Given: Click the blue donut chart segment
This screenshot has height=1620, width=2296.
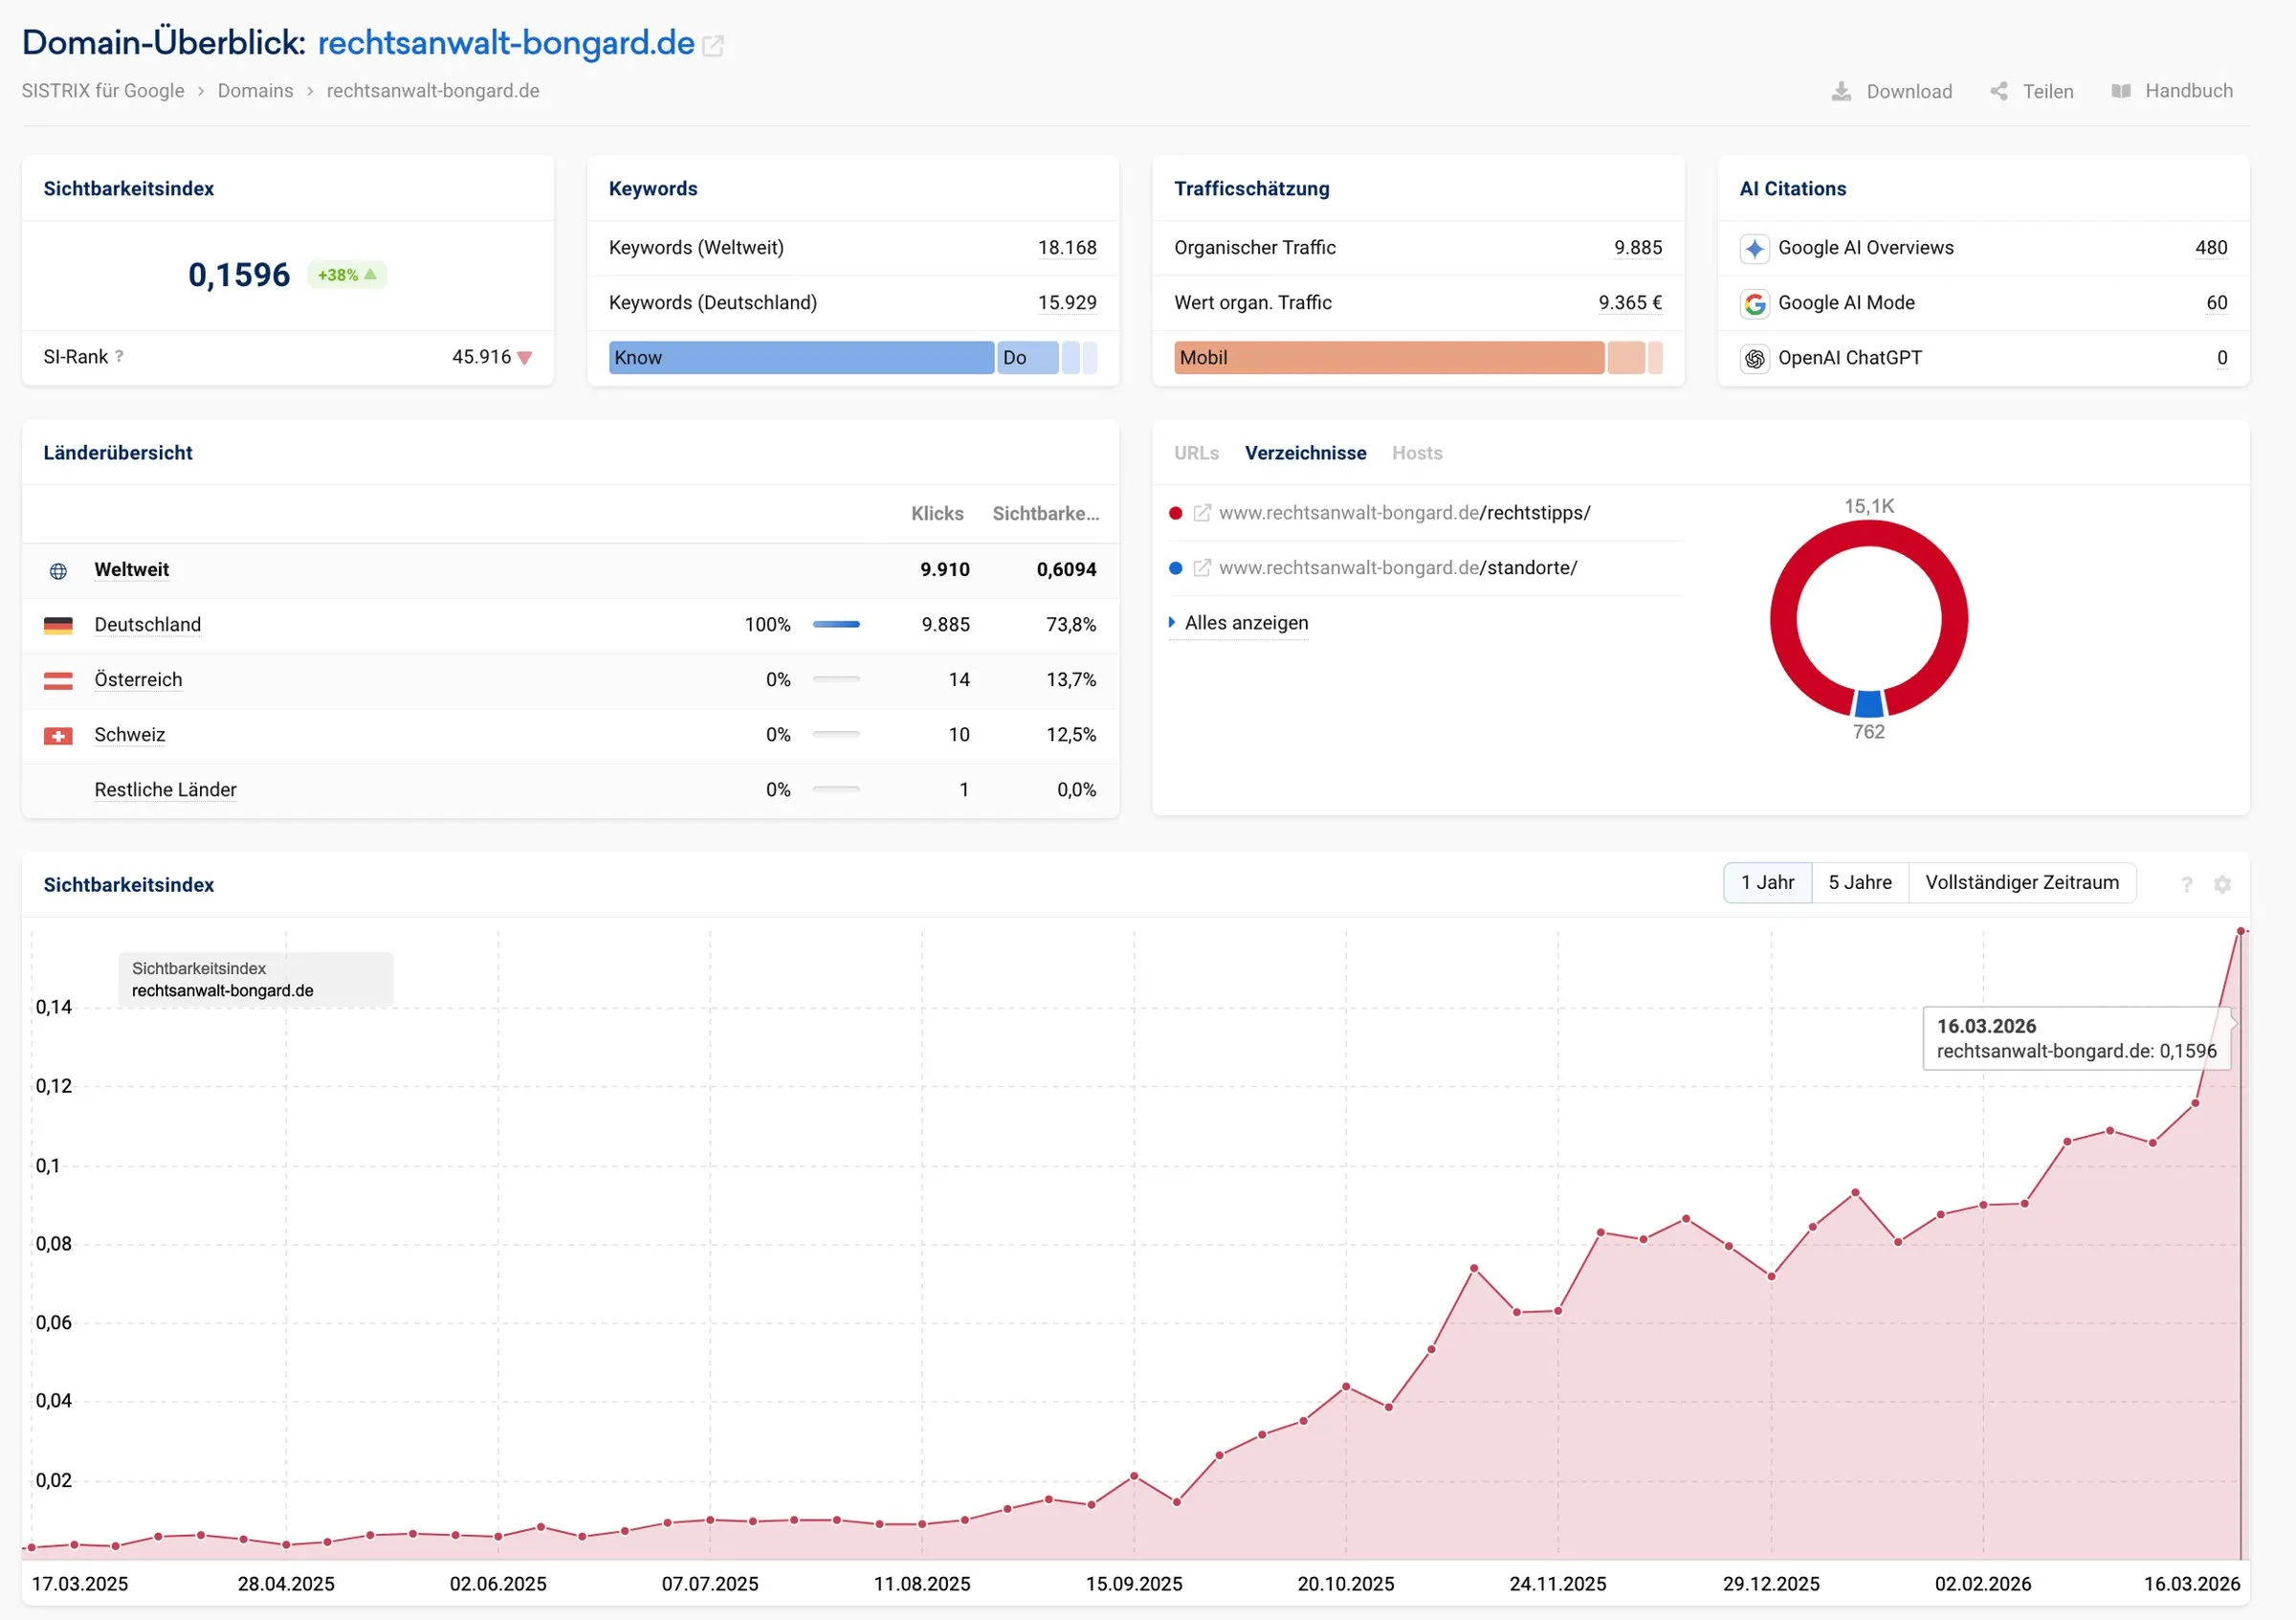Looking at the screenshot, I should [x=1869, y=704].
